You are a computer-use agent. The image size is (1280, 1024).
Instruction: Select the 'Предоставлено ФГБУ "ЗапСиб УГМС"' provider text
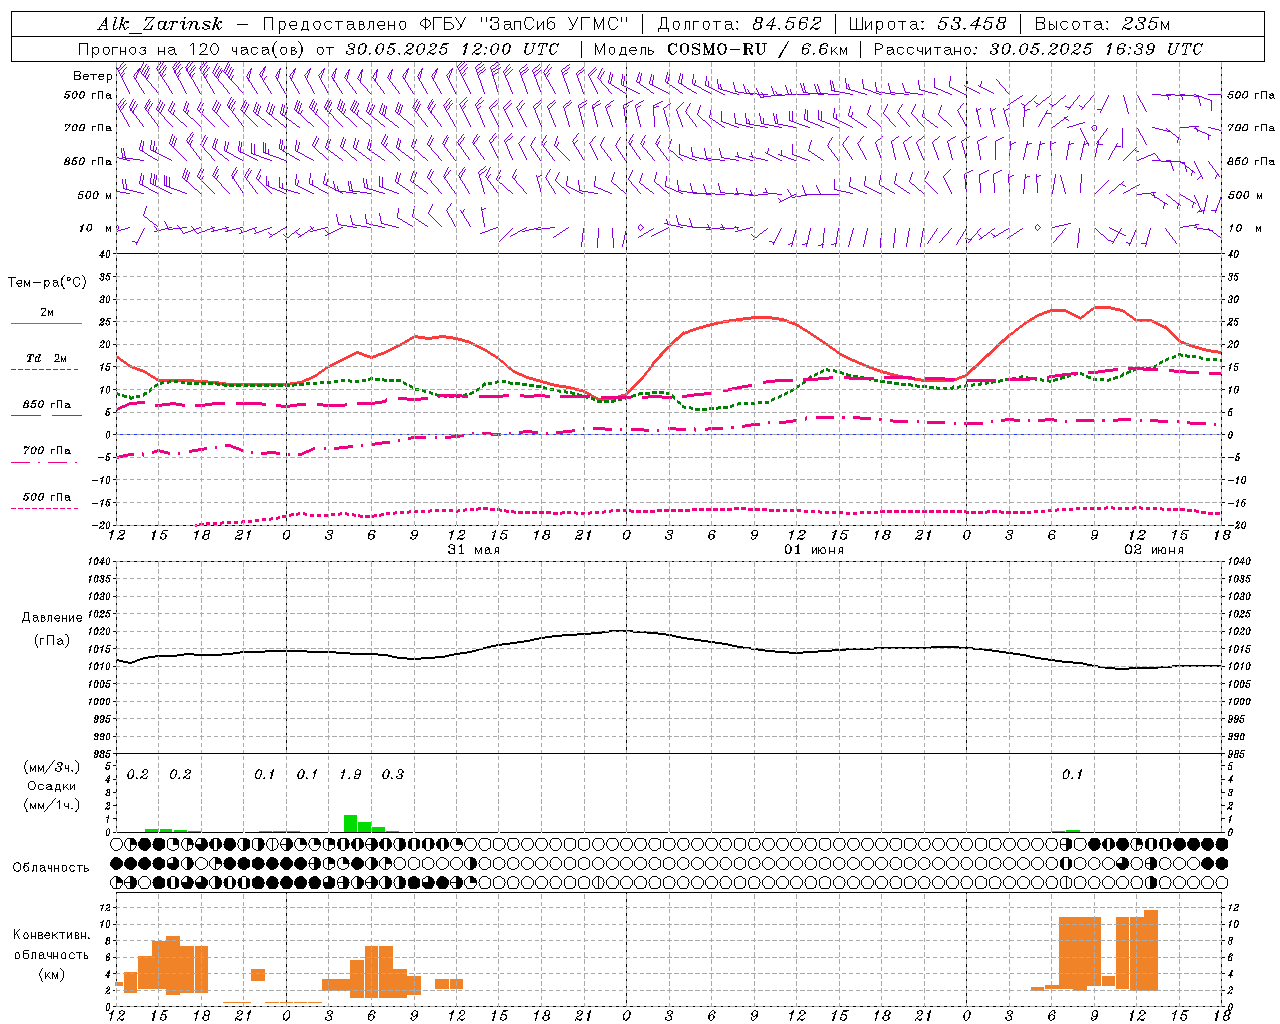click(445, 24)
